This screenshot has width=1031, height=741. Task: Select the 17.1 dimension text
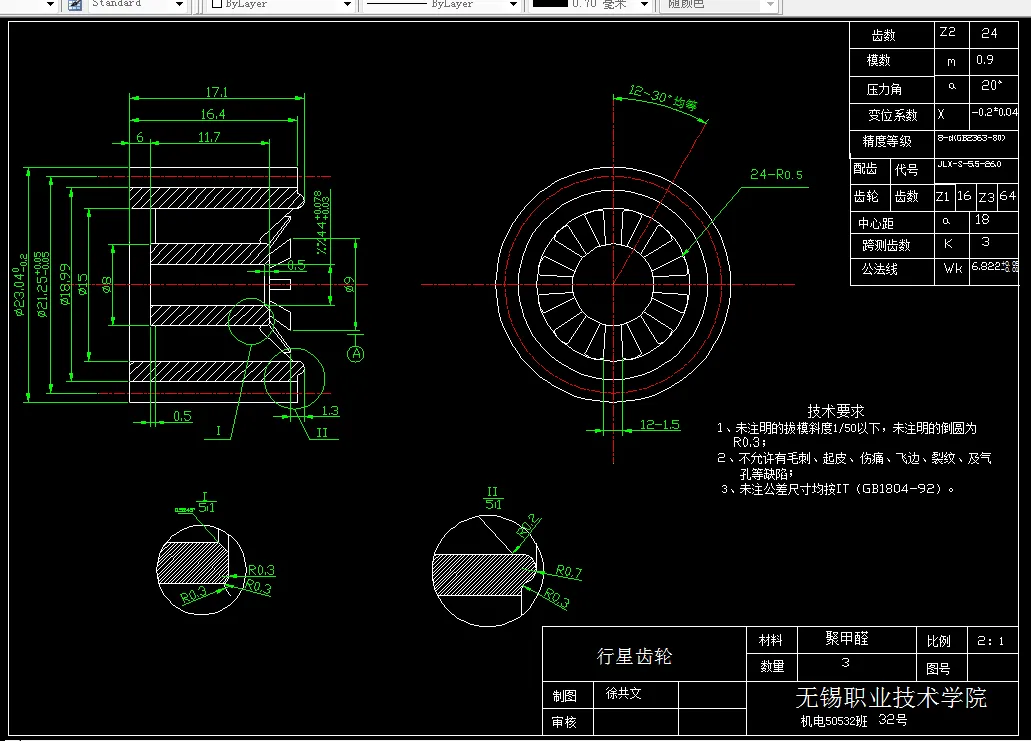[x=217, y=92]
